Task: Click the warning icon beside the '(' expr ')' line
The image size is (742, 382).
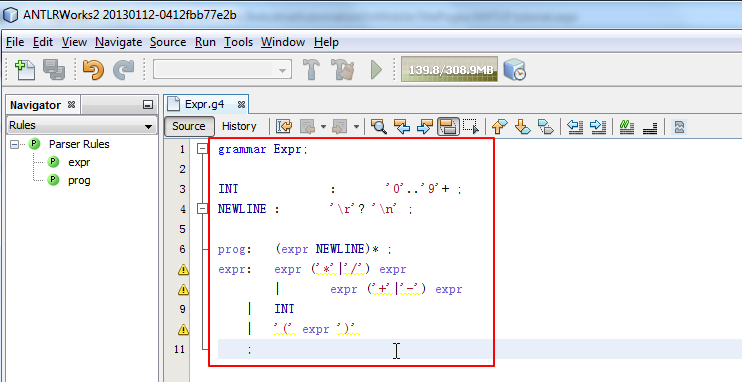Action: [183, 329]
